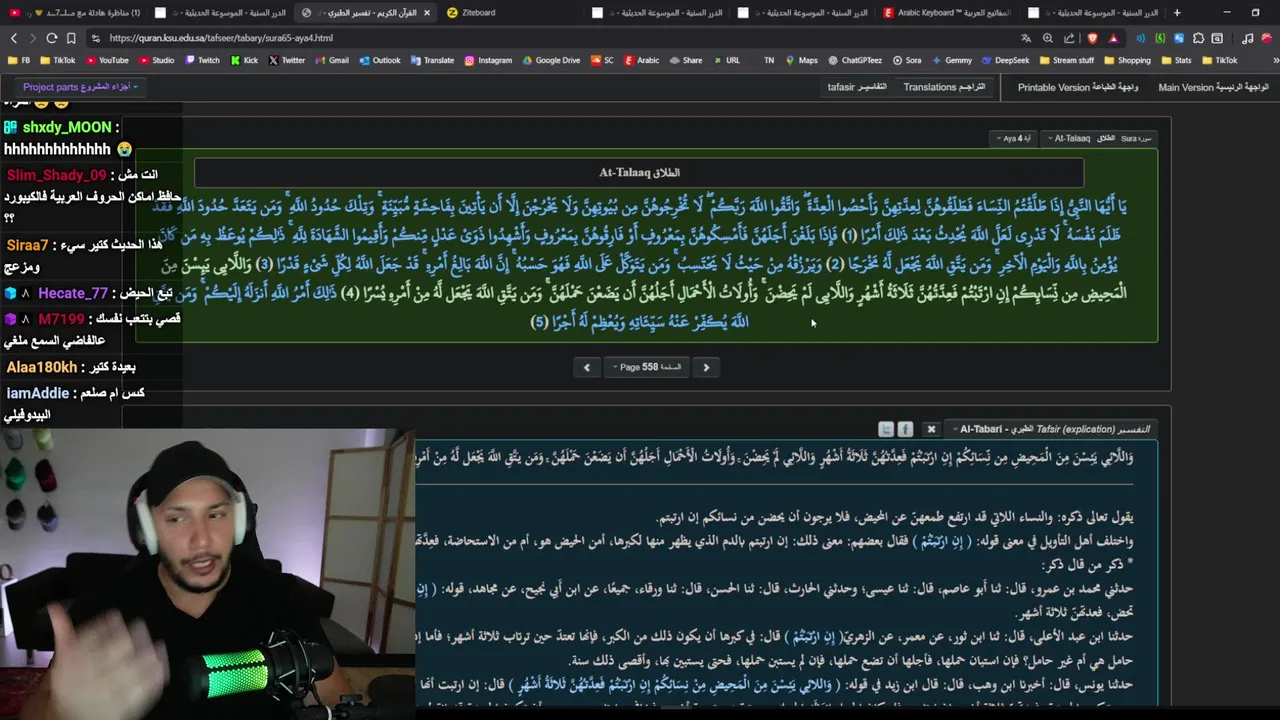This screenshot has width=1280, height=720.
Task: Open a new browser tab
Action: 1177,13
